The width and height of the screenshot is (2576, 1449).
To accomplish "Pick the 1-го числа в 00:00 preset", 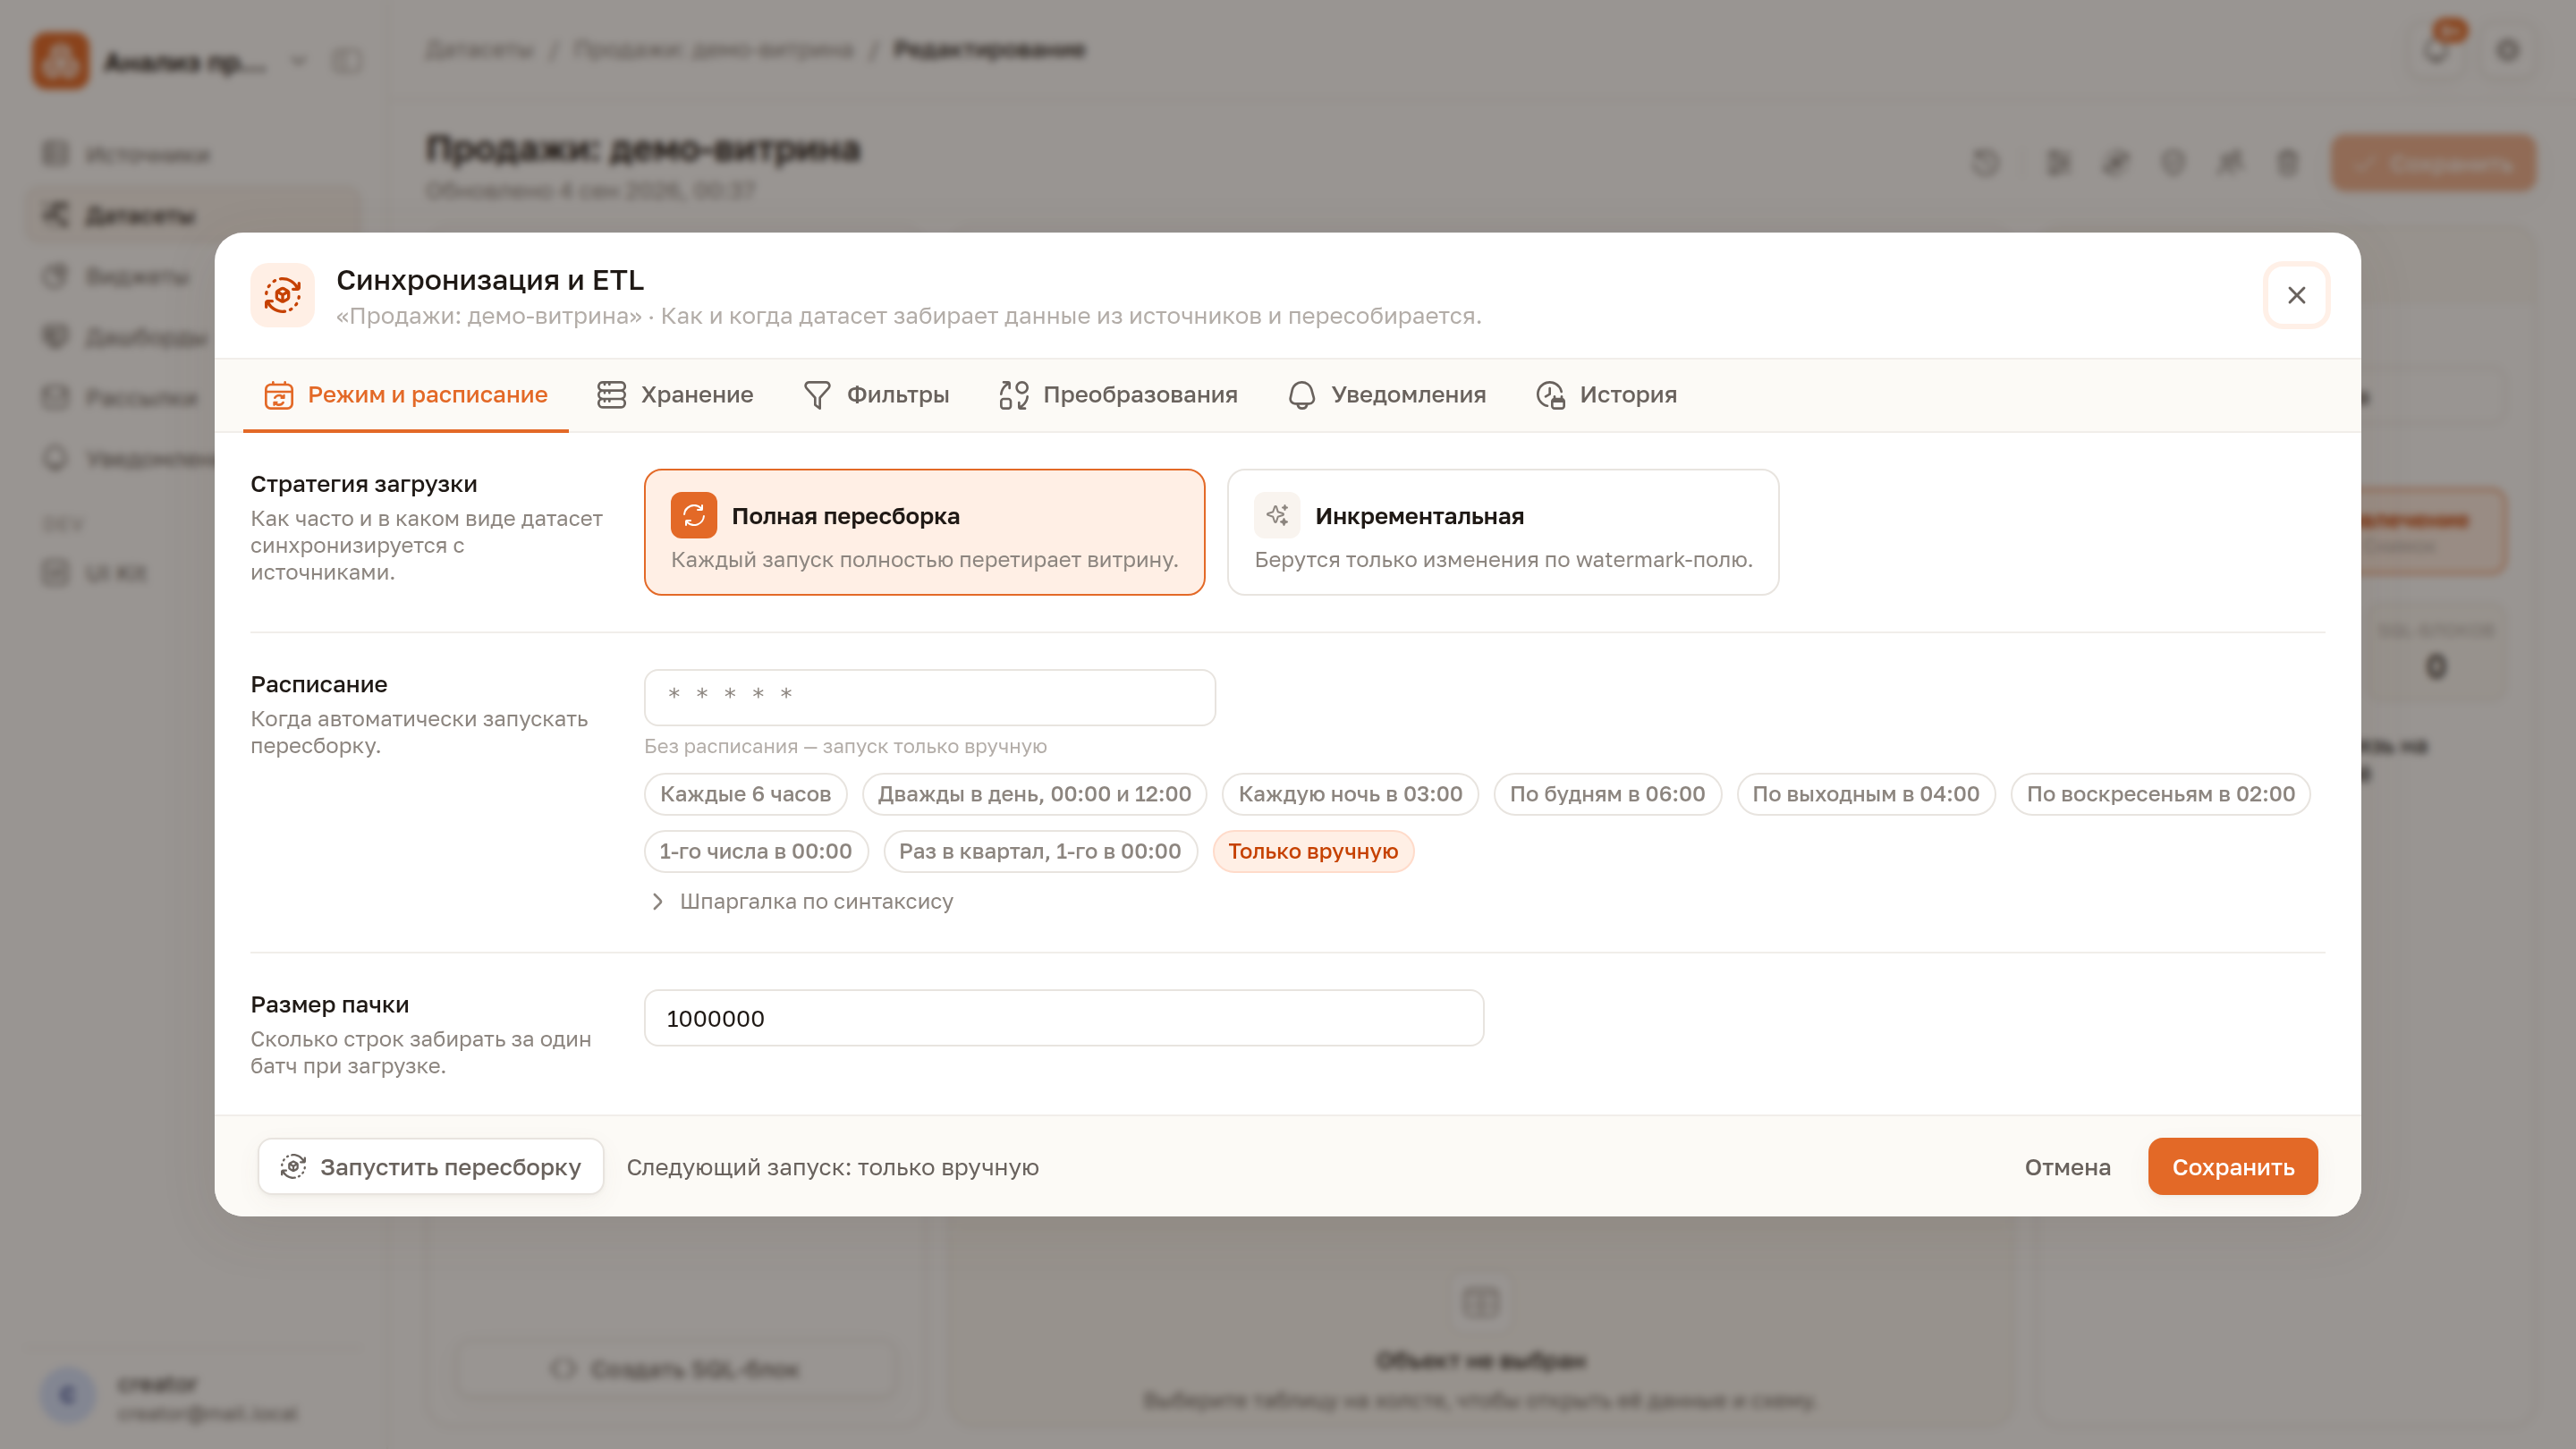I will [756, 851].
